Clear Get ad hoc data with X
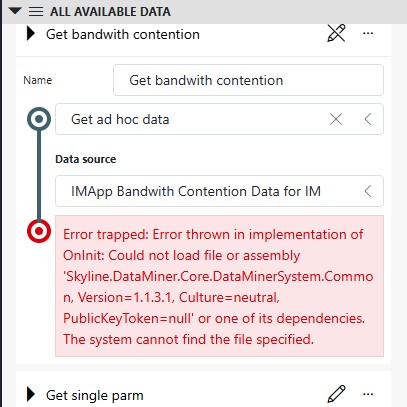 [x=336, y=119]
